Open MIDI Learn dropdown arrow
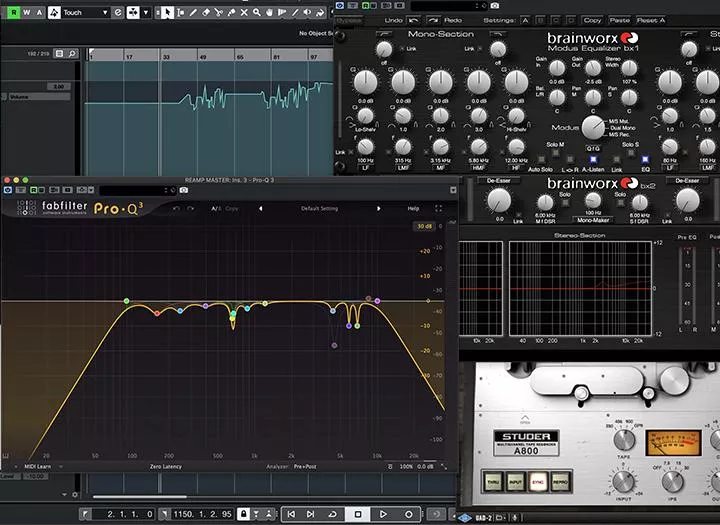The image size is (720, 525). click(61, 467)
